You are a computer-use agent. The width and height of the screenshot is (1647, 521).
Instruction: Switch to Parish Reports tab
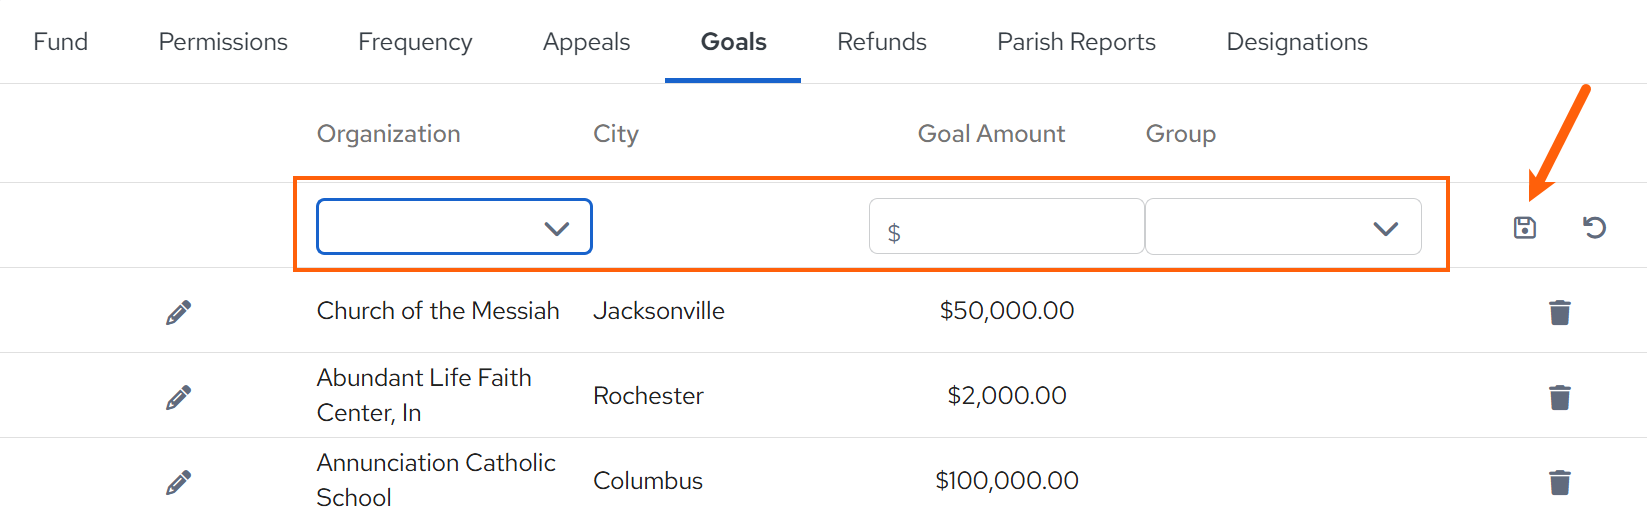tap(1076, 42)
